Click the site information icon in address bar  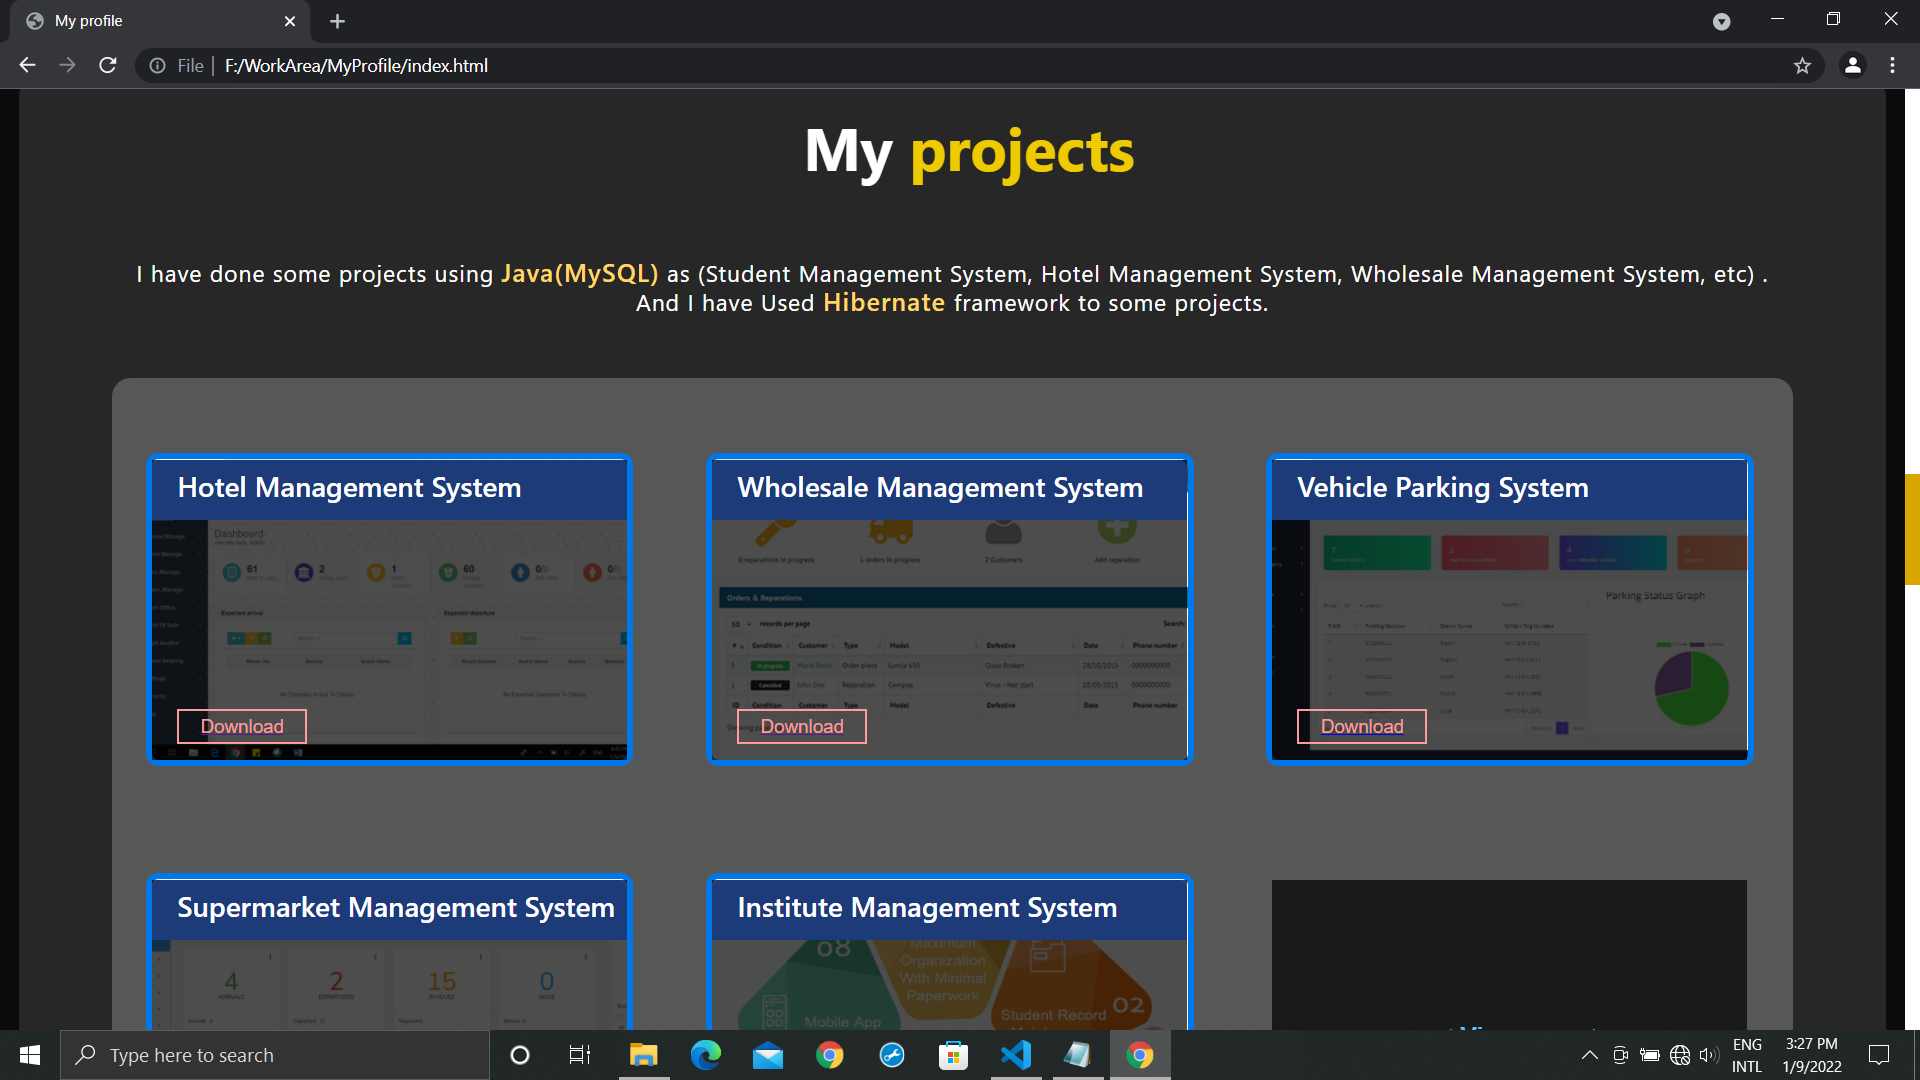[x=158, y=66]
